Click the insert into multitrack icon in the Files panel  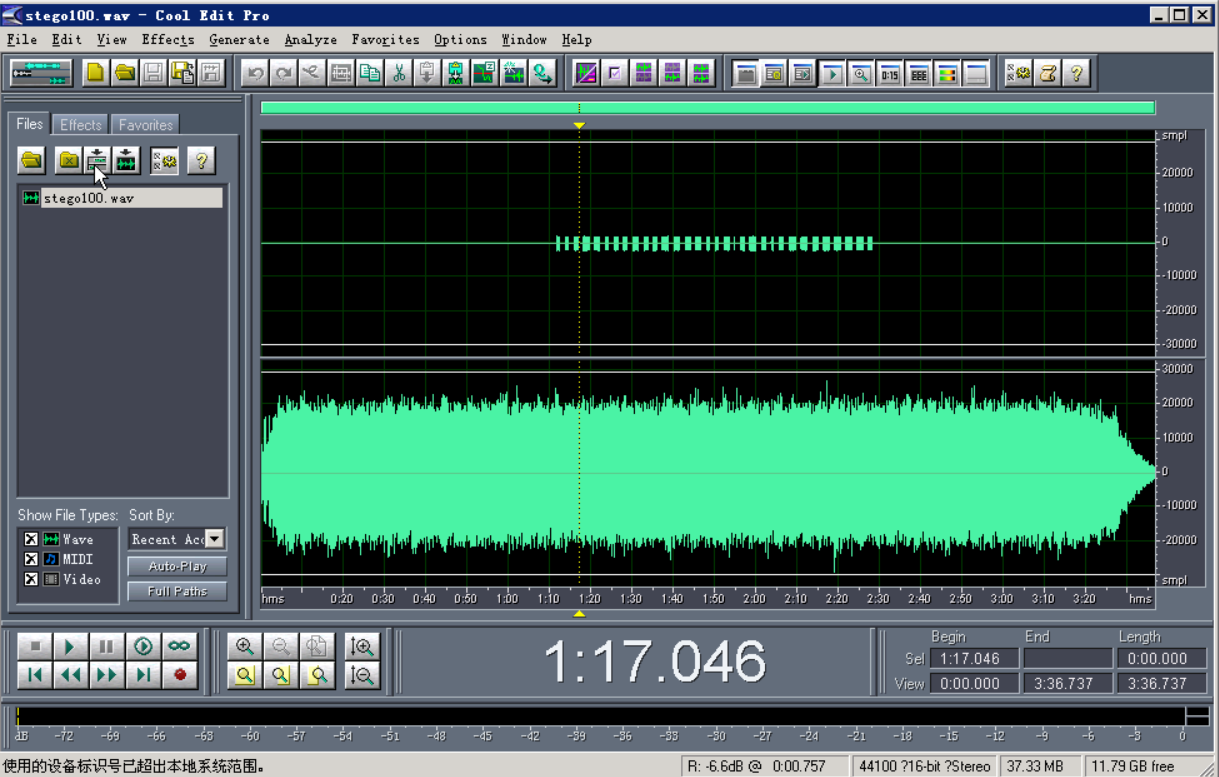coord(97,160)
